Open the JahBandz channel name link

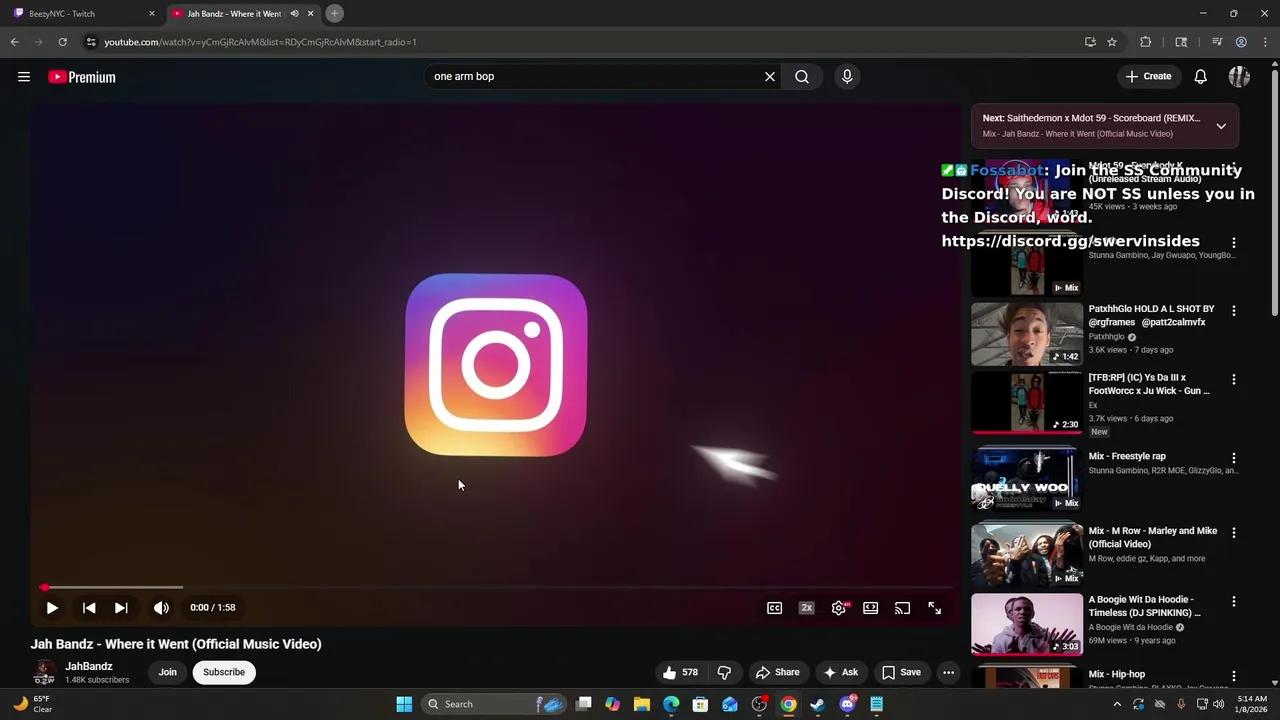[x=89, y=666]
